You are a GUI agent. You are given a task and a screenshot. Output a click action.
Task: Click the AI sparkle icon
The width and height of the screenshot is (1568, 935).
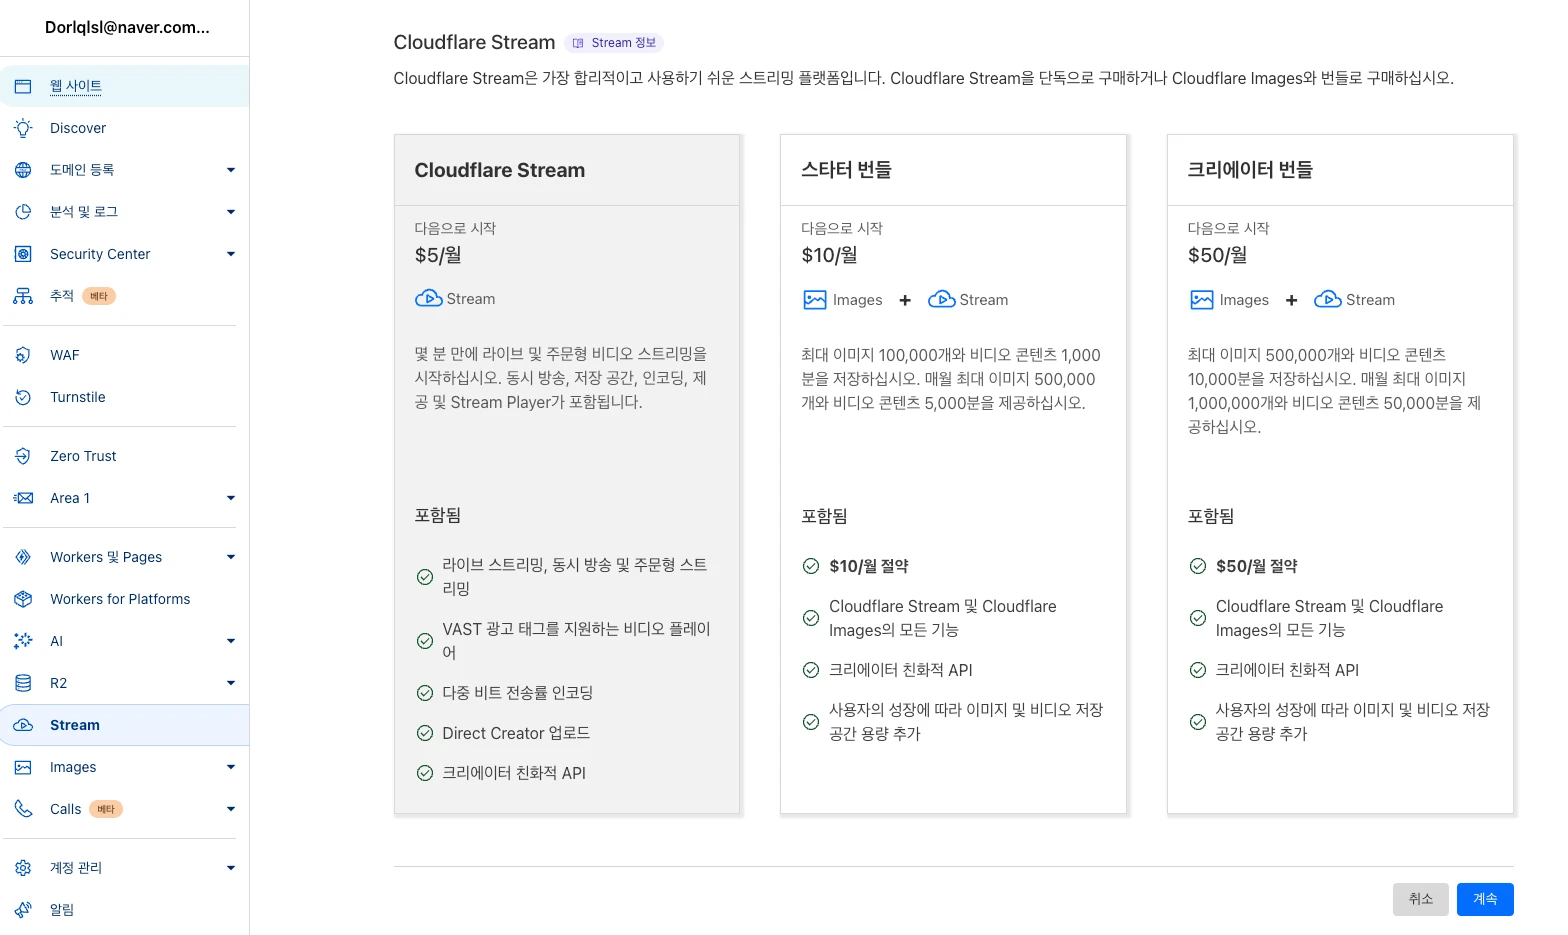(x=23, y=641)
